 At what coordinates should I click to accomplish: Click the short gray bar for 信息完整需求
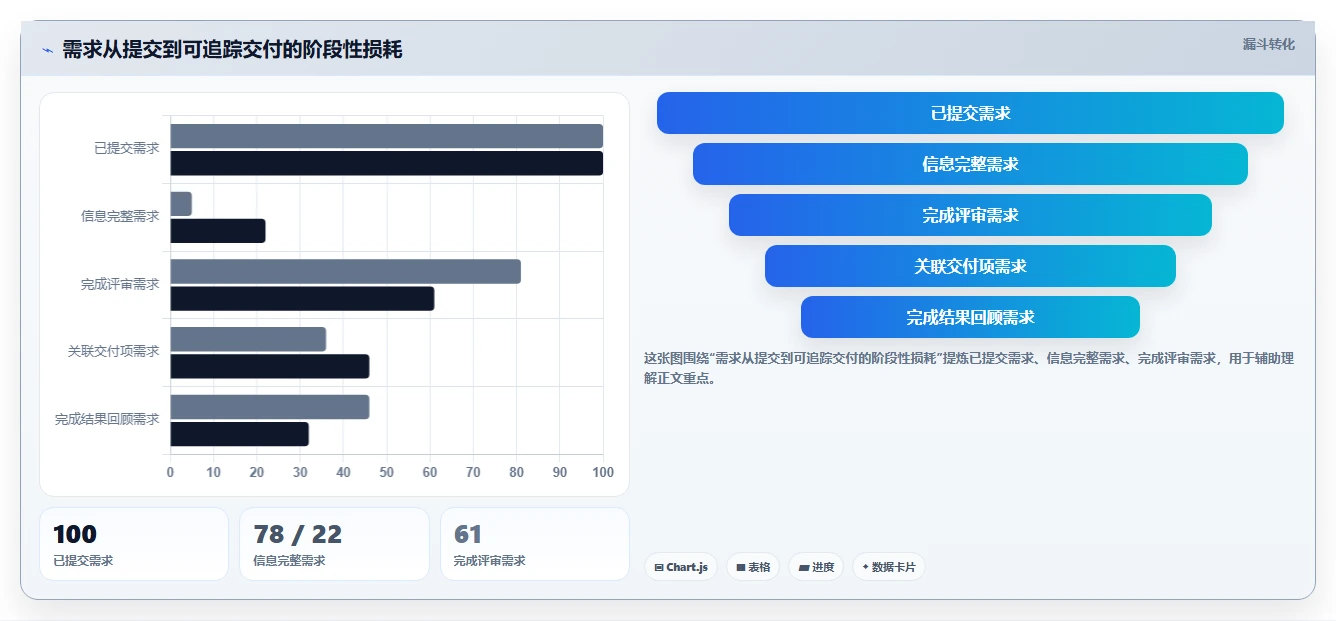tap(181, 204)
